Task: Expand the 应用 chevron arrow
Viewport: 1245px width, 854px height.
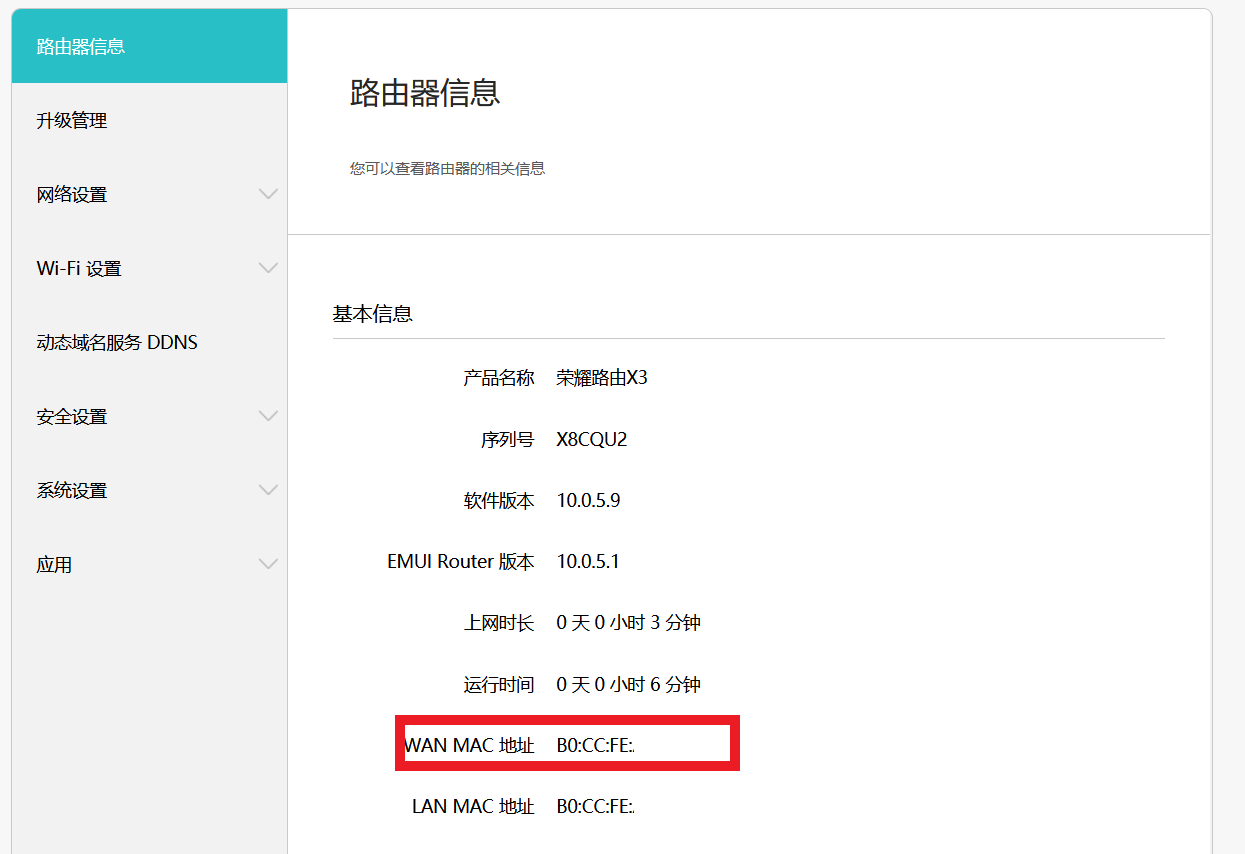Action: pos(268,564)
